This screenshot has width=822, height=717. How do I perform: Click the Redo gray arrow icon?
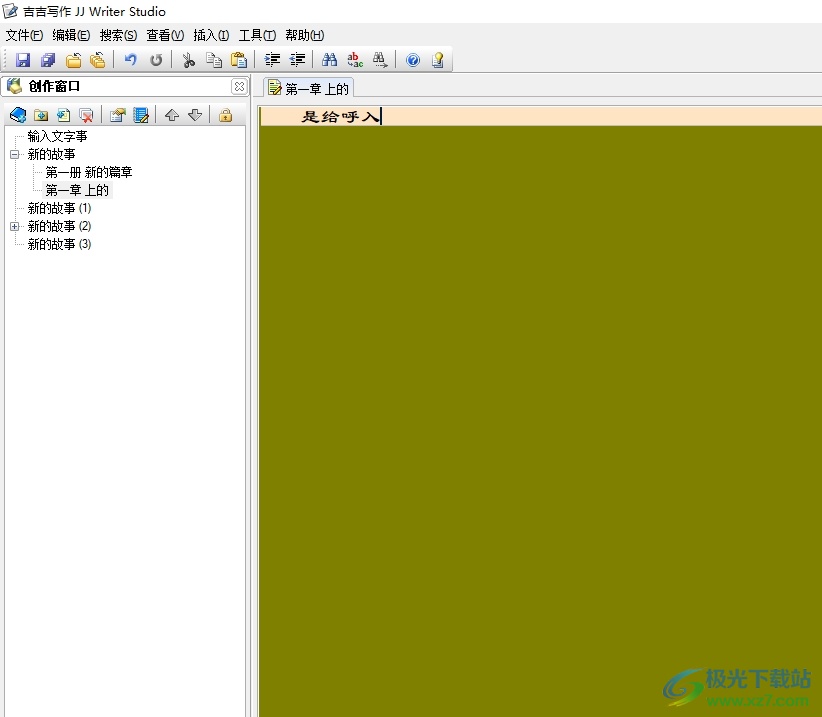[156, 60]
